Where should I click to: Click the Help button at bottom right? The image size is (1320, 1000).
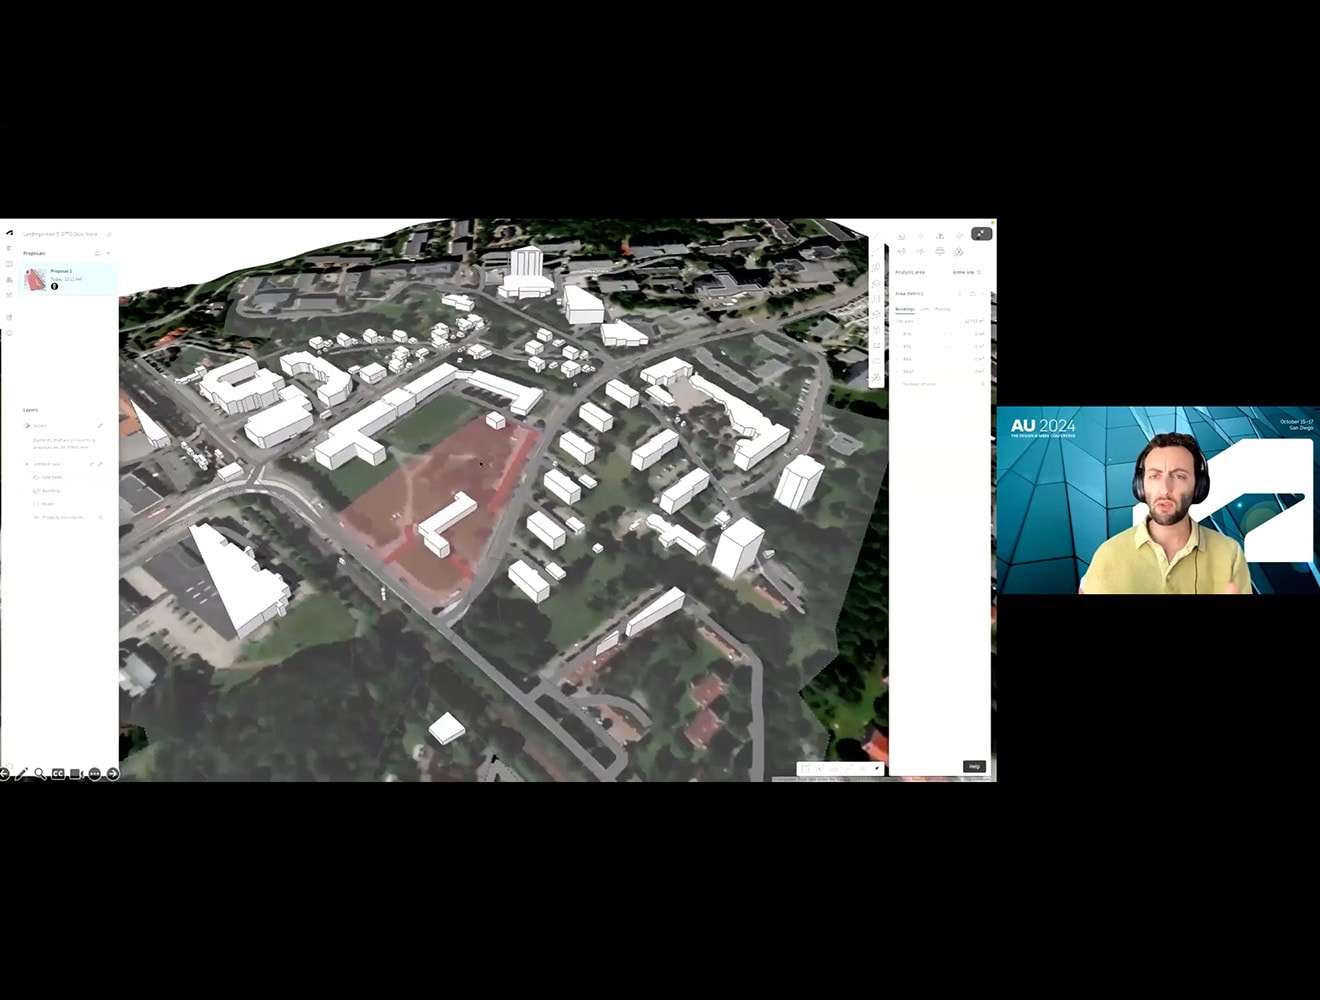(972, 766)
